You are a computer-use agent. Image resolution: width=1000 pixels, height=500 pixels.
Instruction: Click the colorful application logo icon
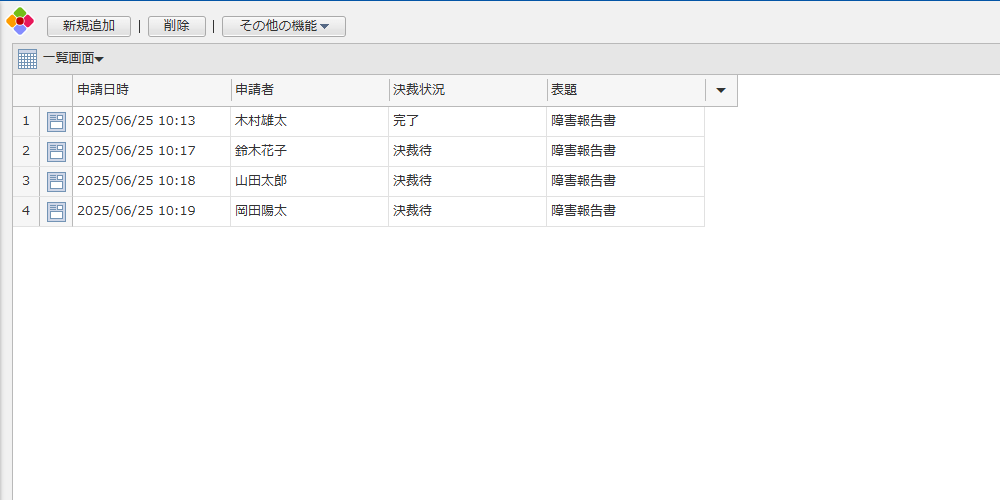tap(20, 21)
